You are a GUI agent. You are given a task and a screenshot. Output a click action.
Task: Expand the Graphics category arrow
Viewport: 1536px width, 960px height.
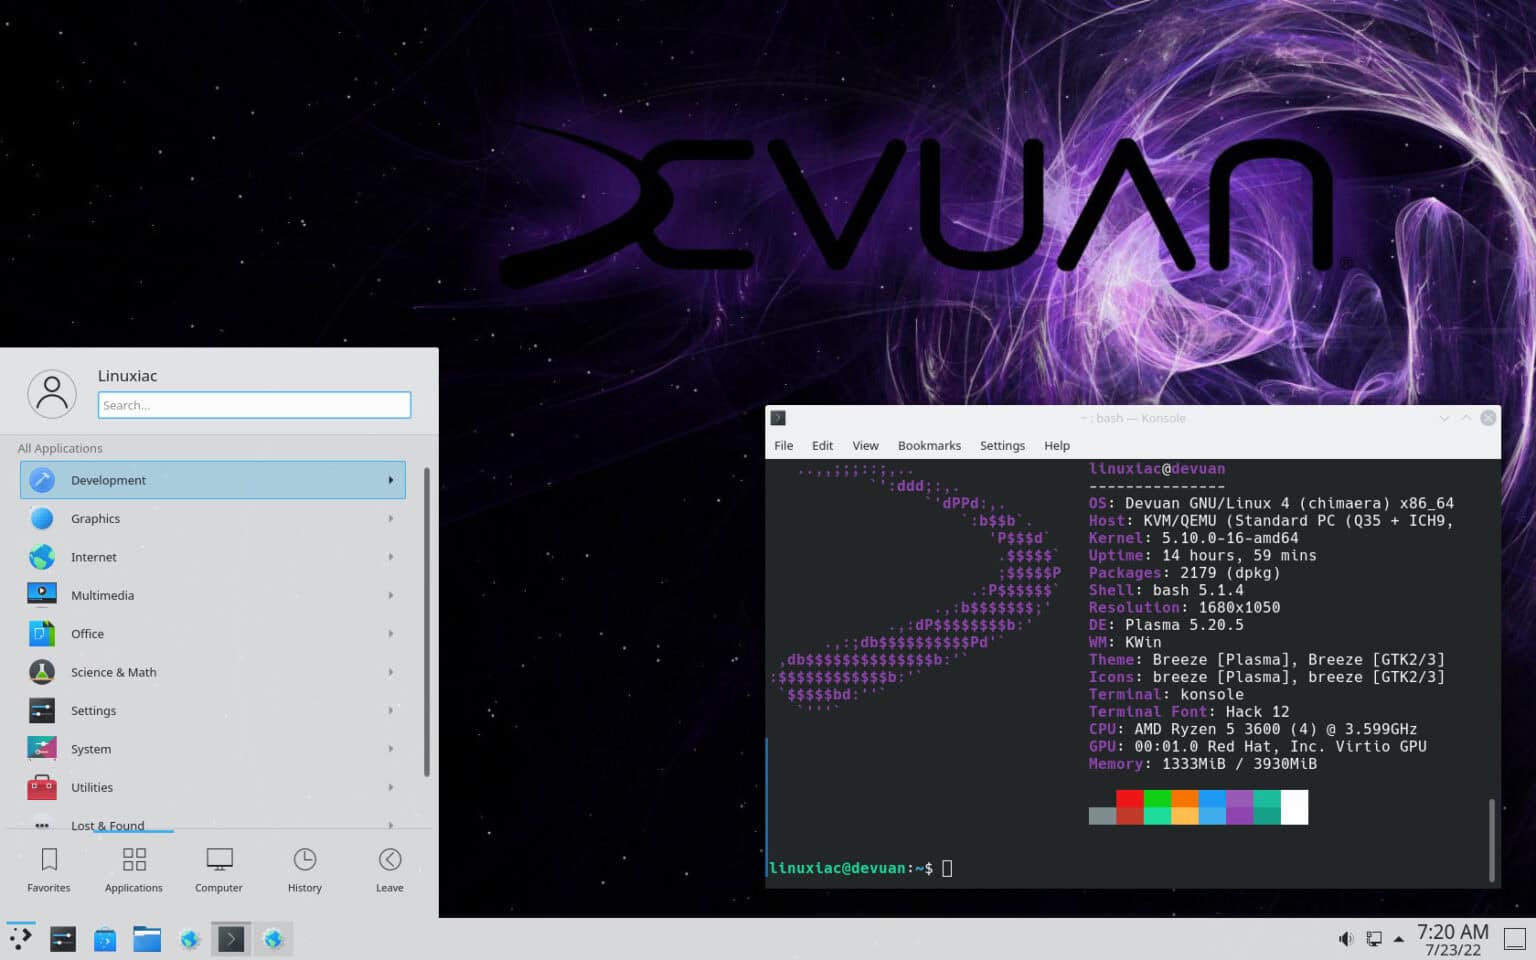pyautogui.click(x=391, y=518)
